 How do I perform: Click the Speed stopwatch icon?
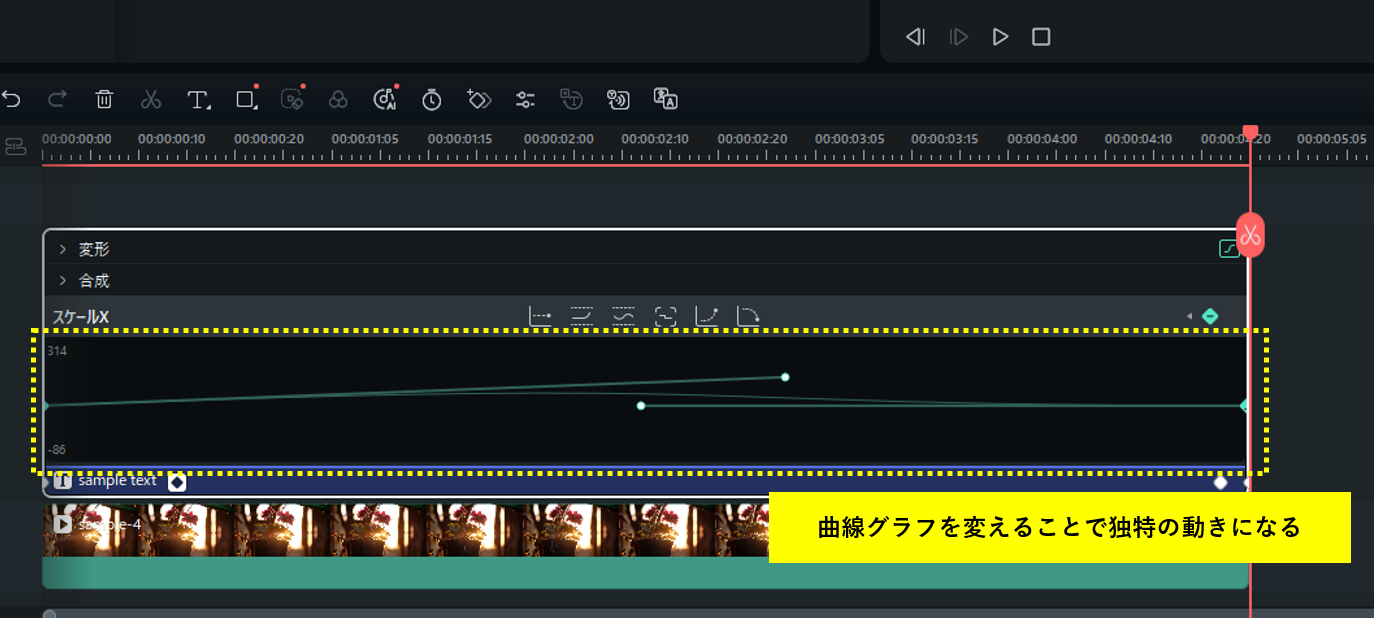pyautogui.click(x=431, y=99)
